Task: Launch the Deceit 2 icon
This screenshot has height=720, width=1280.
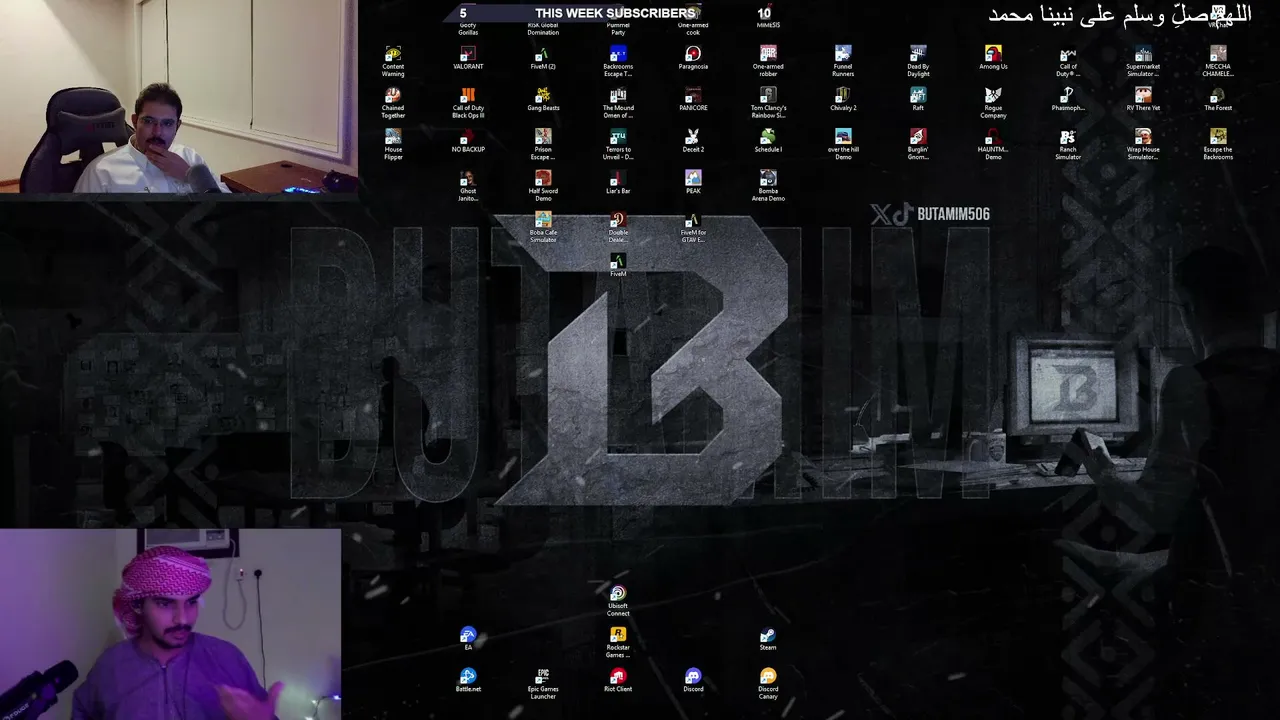Action: (693, 141)
